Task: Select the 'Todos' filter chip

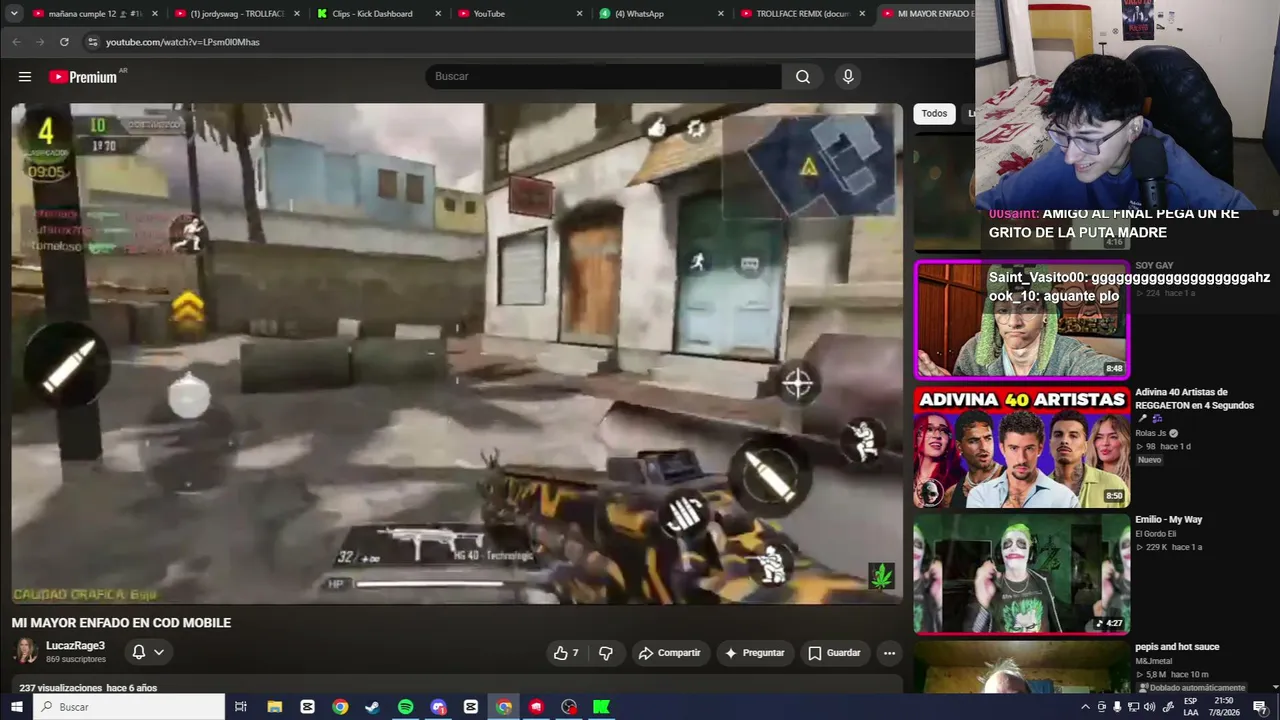Action: pos(934,114)
